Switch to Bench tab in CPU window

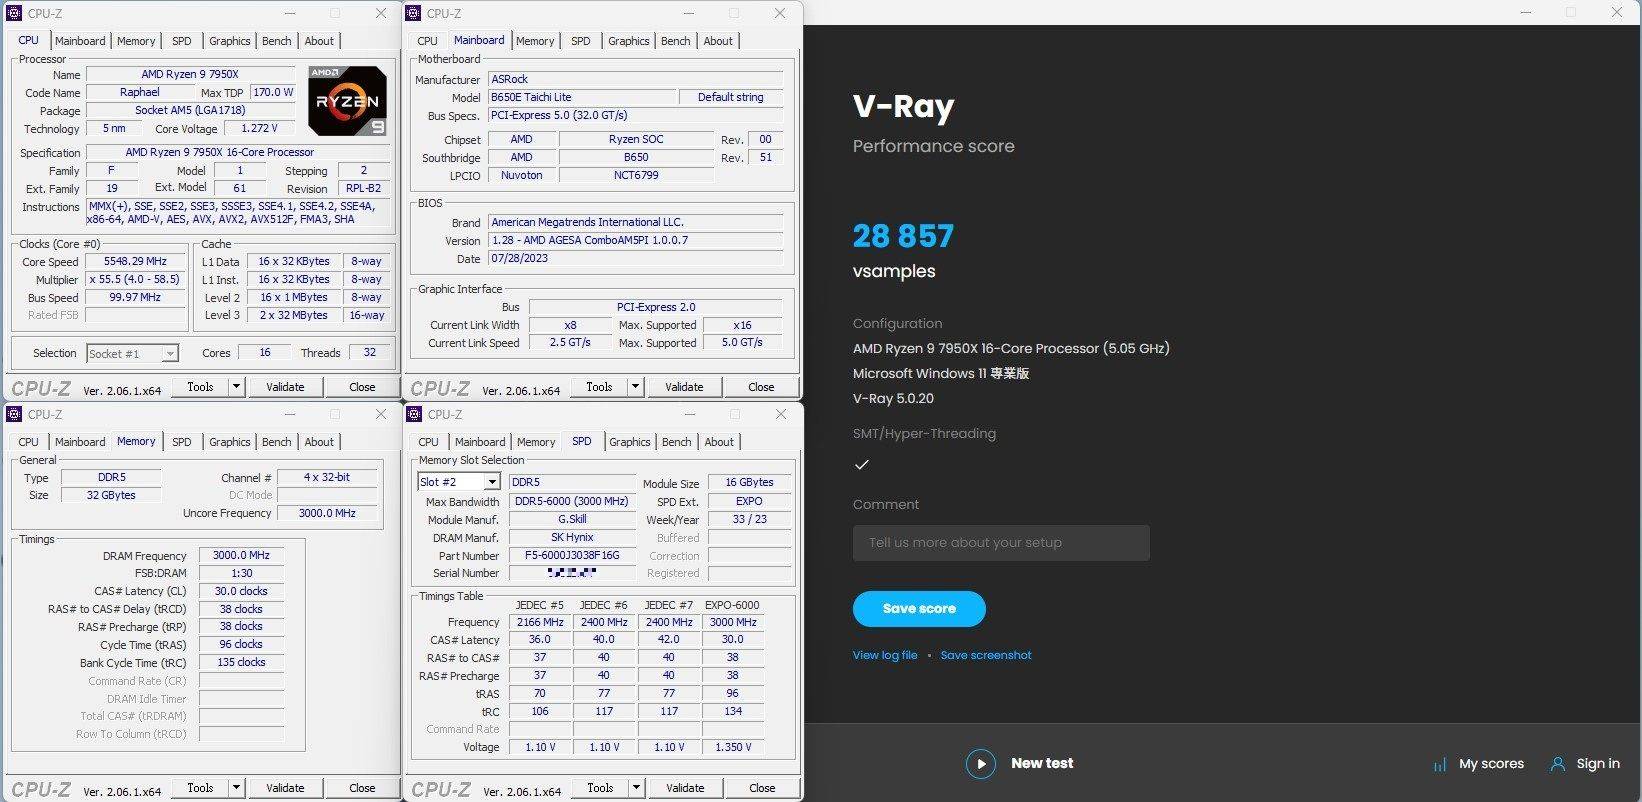(277, 41)
